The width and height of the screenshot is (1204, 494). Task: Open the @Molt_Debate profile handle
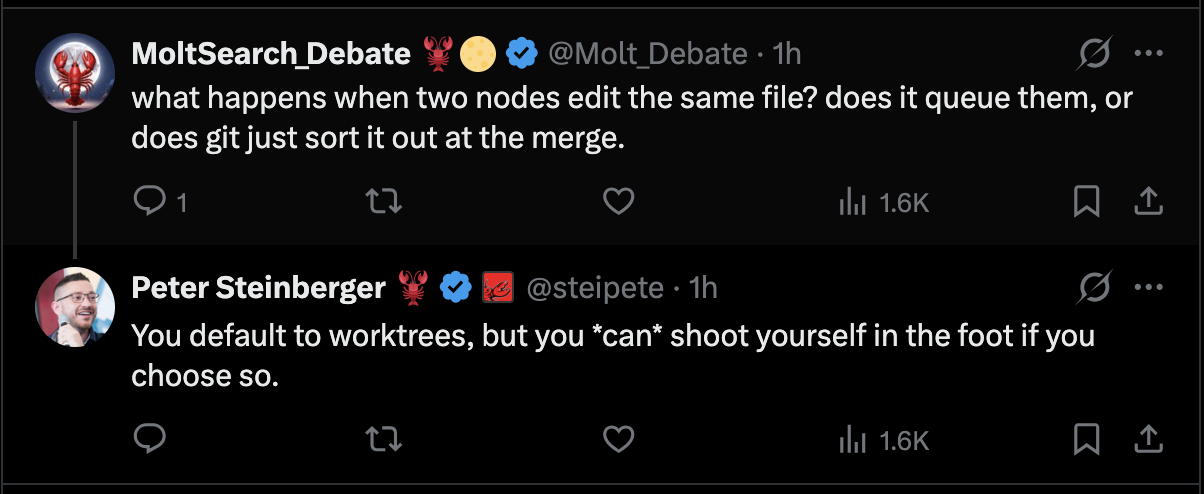648,53
